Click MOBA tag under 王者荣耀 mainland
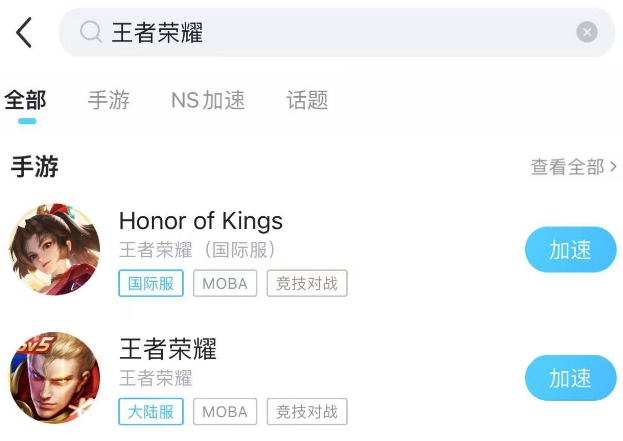Screen dimensions: 623x441 (225, 411)
